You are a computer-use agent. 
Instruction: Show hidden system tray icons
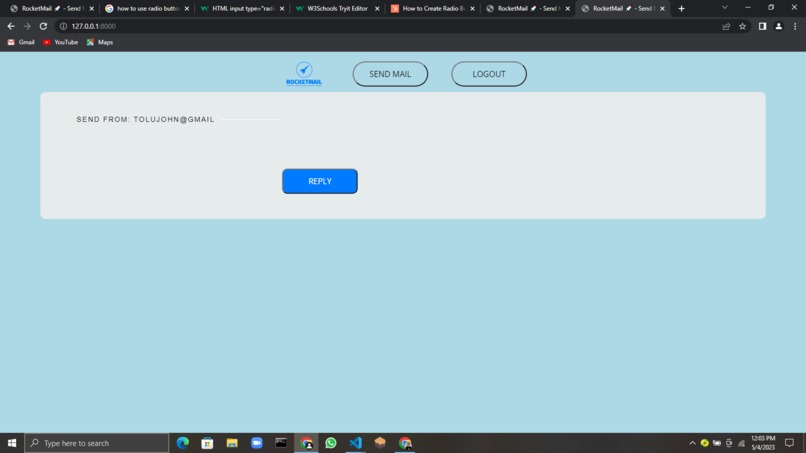point(692,443)
